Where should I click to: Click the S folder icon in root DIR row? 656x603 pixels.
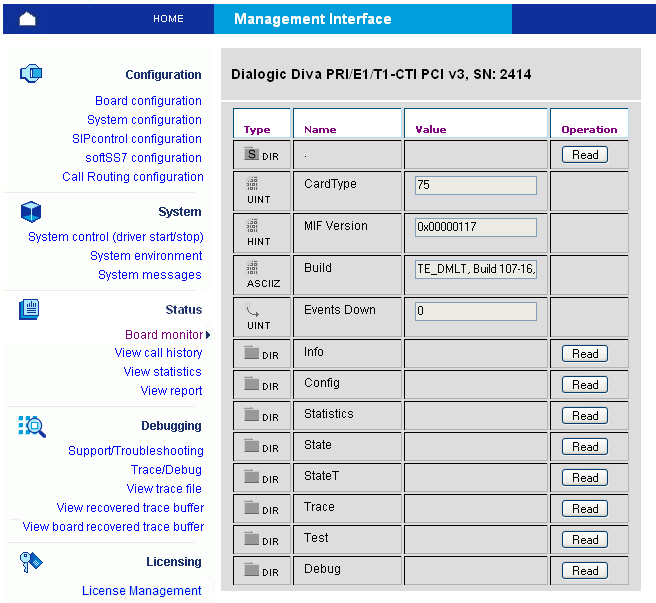(x=251, y=154)
